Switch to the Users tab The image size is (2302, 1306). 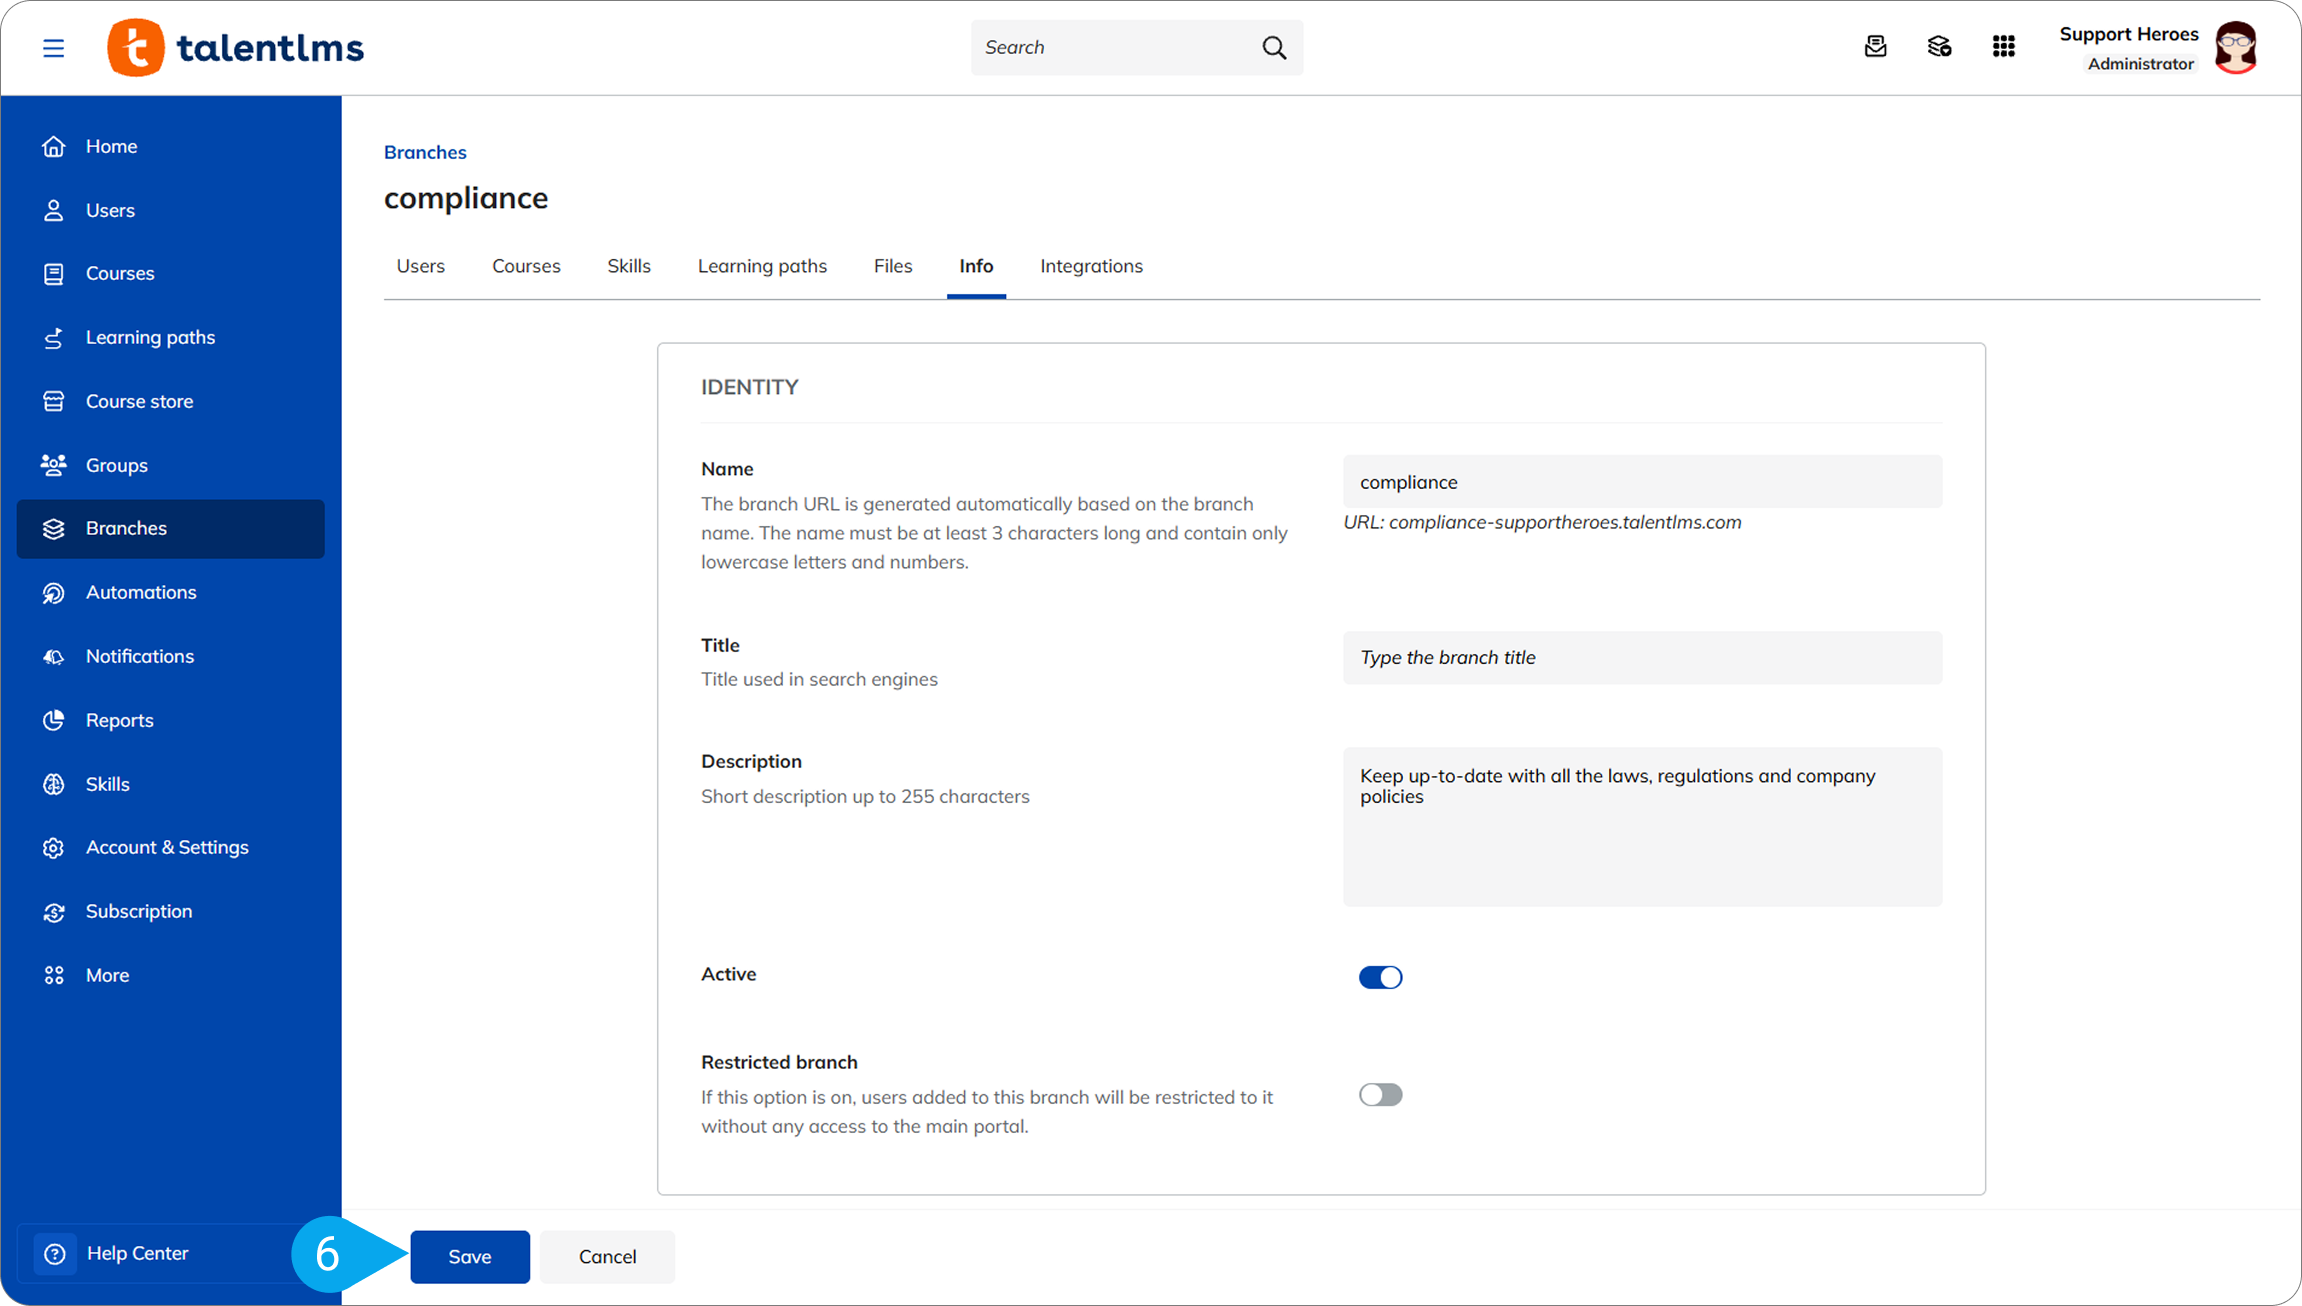tap(420, 266)
